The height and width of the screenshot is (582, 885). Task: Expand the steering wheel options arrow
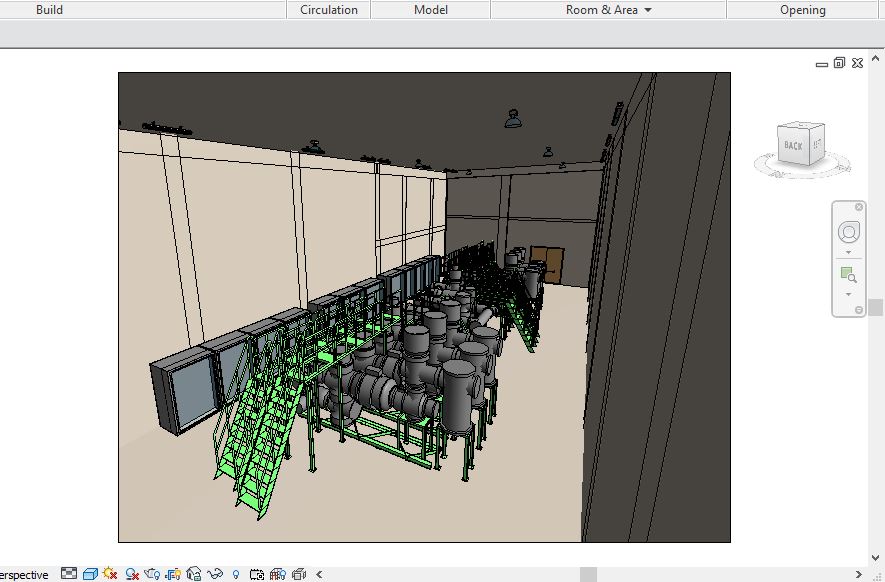tap(848, 252)
